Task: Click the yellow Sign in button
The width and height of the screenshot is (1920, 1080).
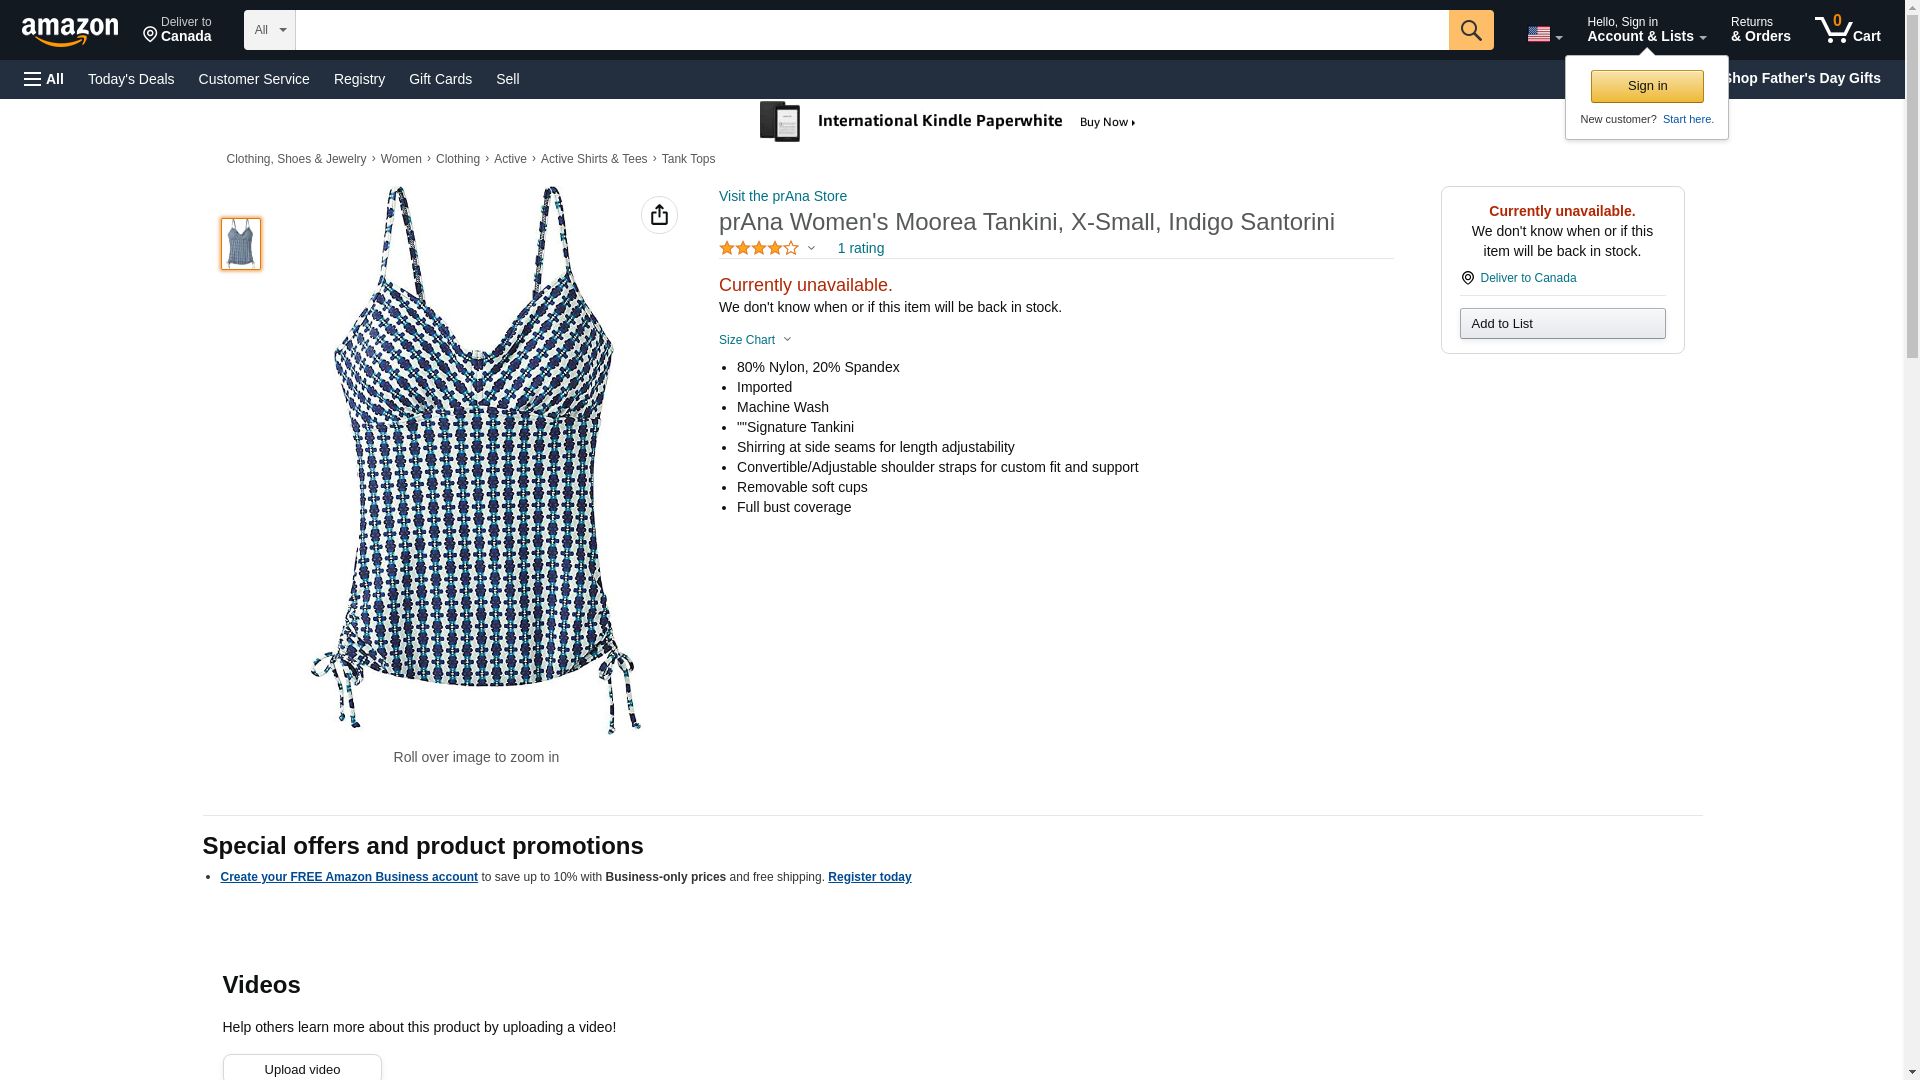Action: point(1647,86)
